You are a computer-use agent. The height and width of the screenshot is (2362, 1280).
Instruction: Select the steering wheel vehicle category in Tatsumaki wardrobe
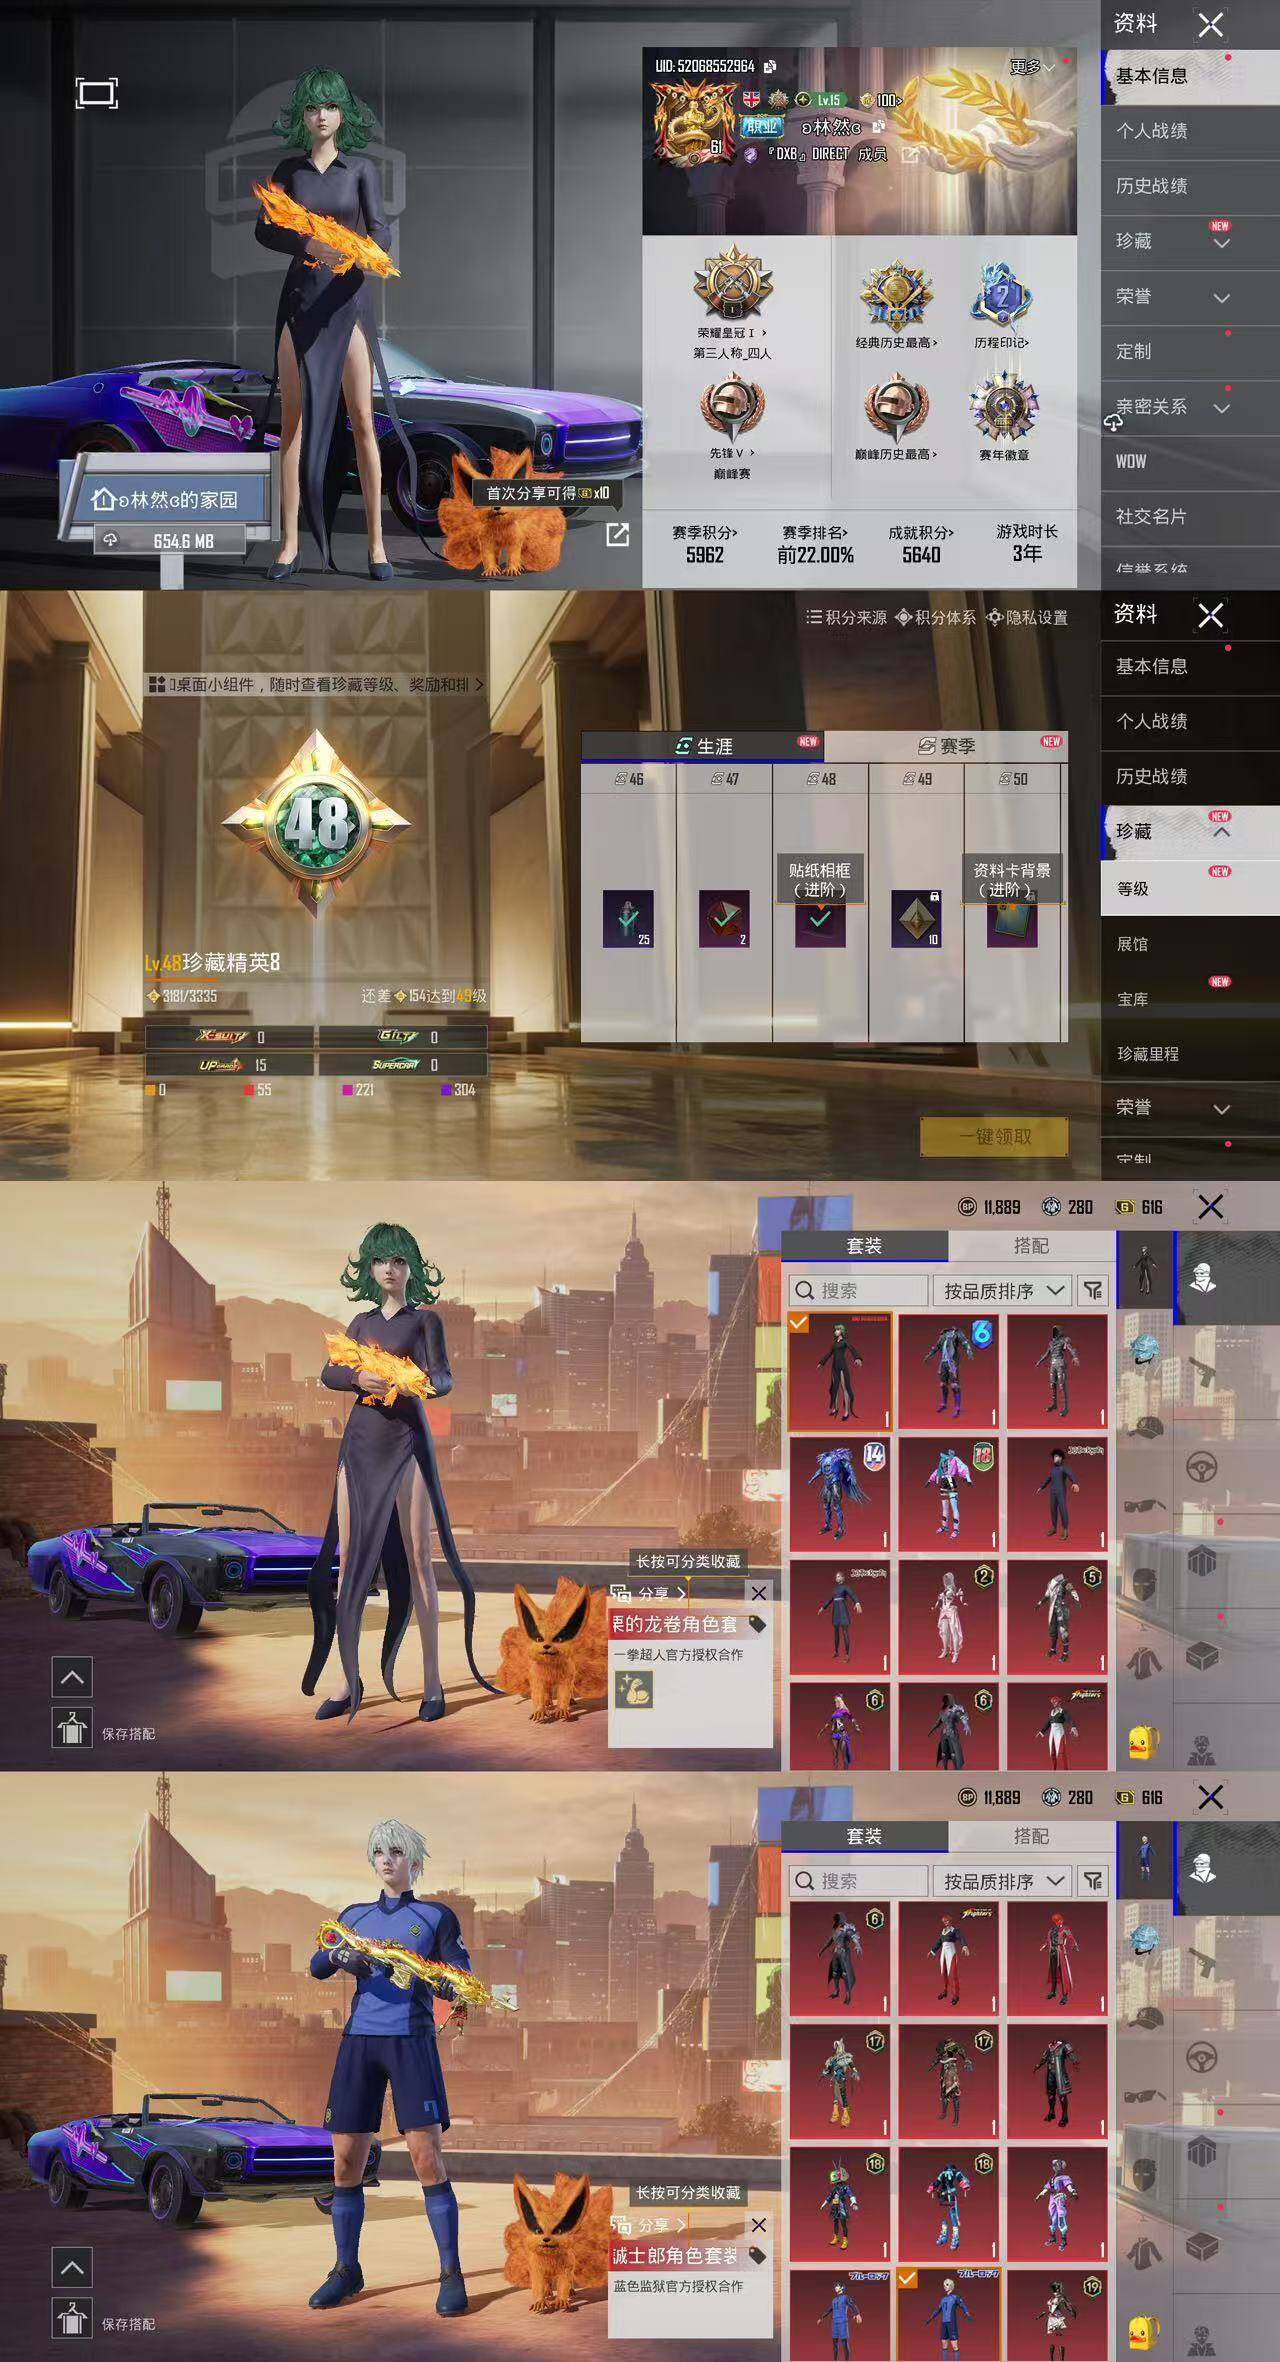pyautogui.click(x=1201, y=1467)
